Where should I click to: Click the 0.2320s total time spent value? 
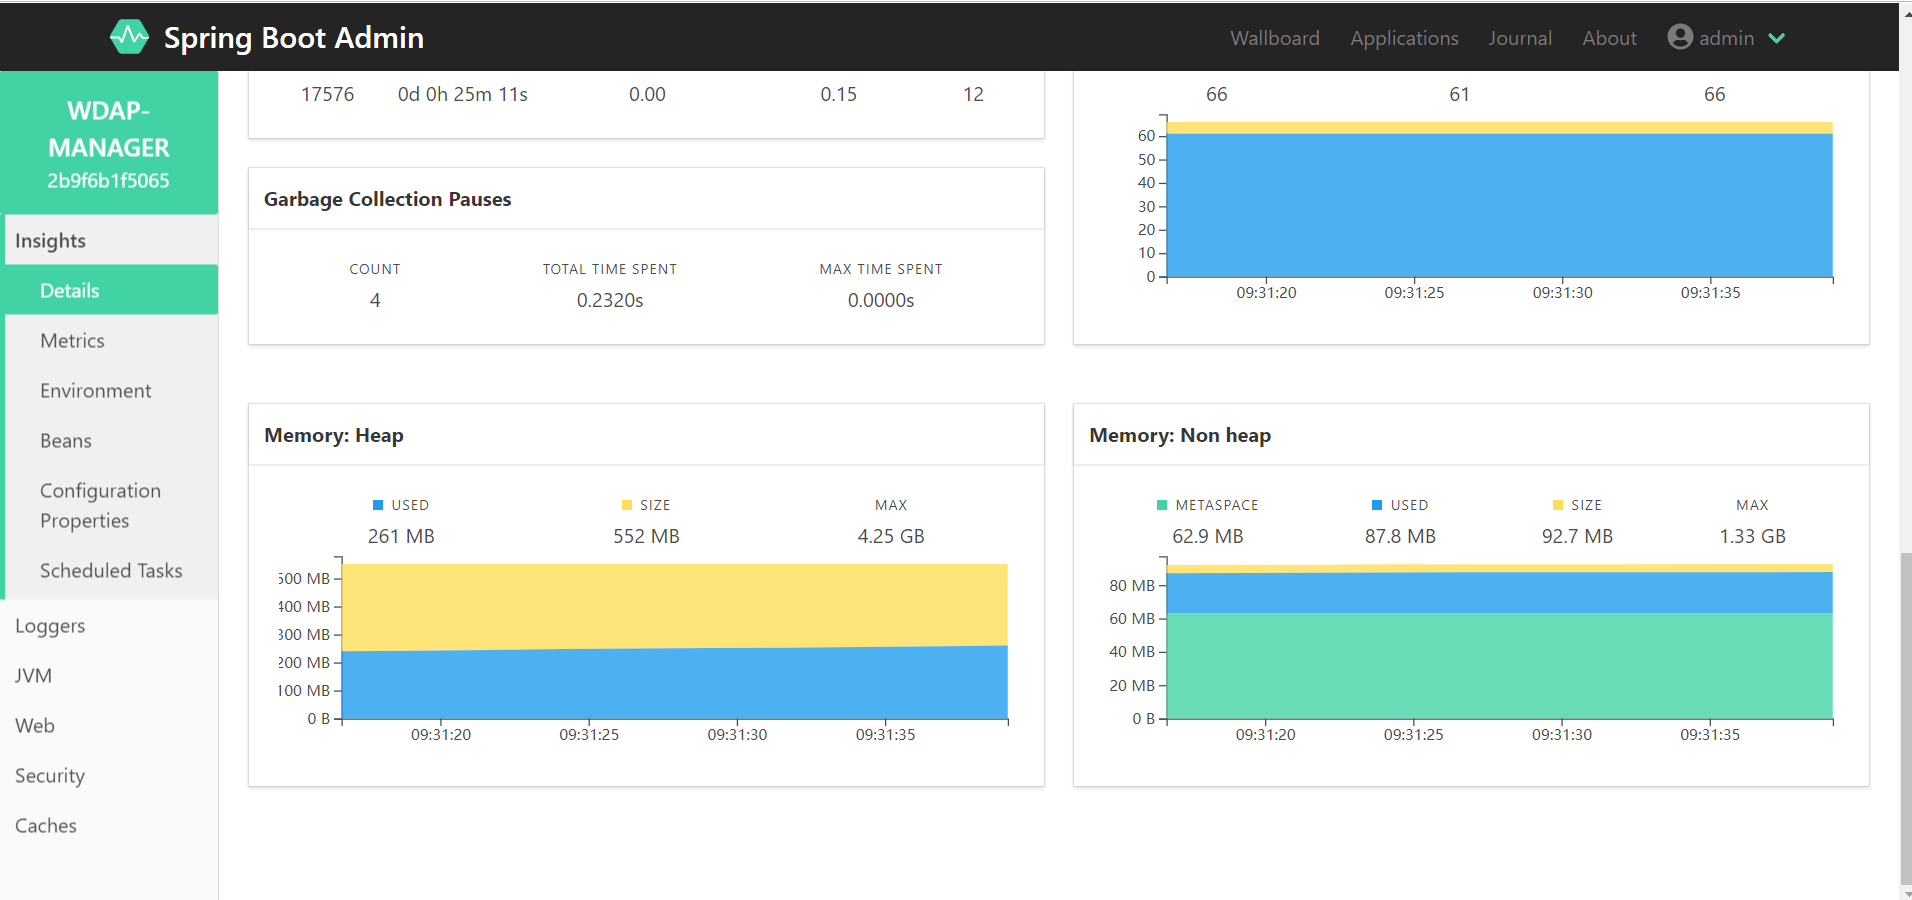[x=610, y=300]
